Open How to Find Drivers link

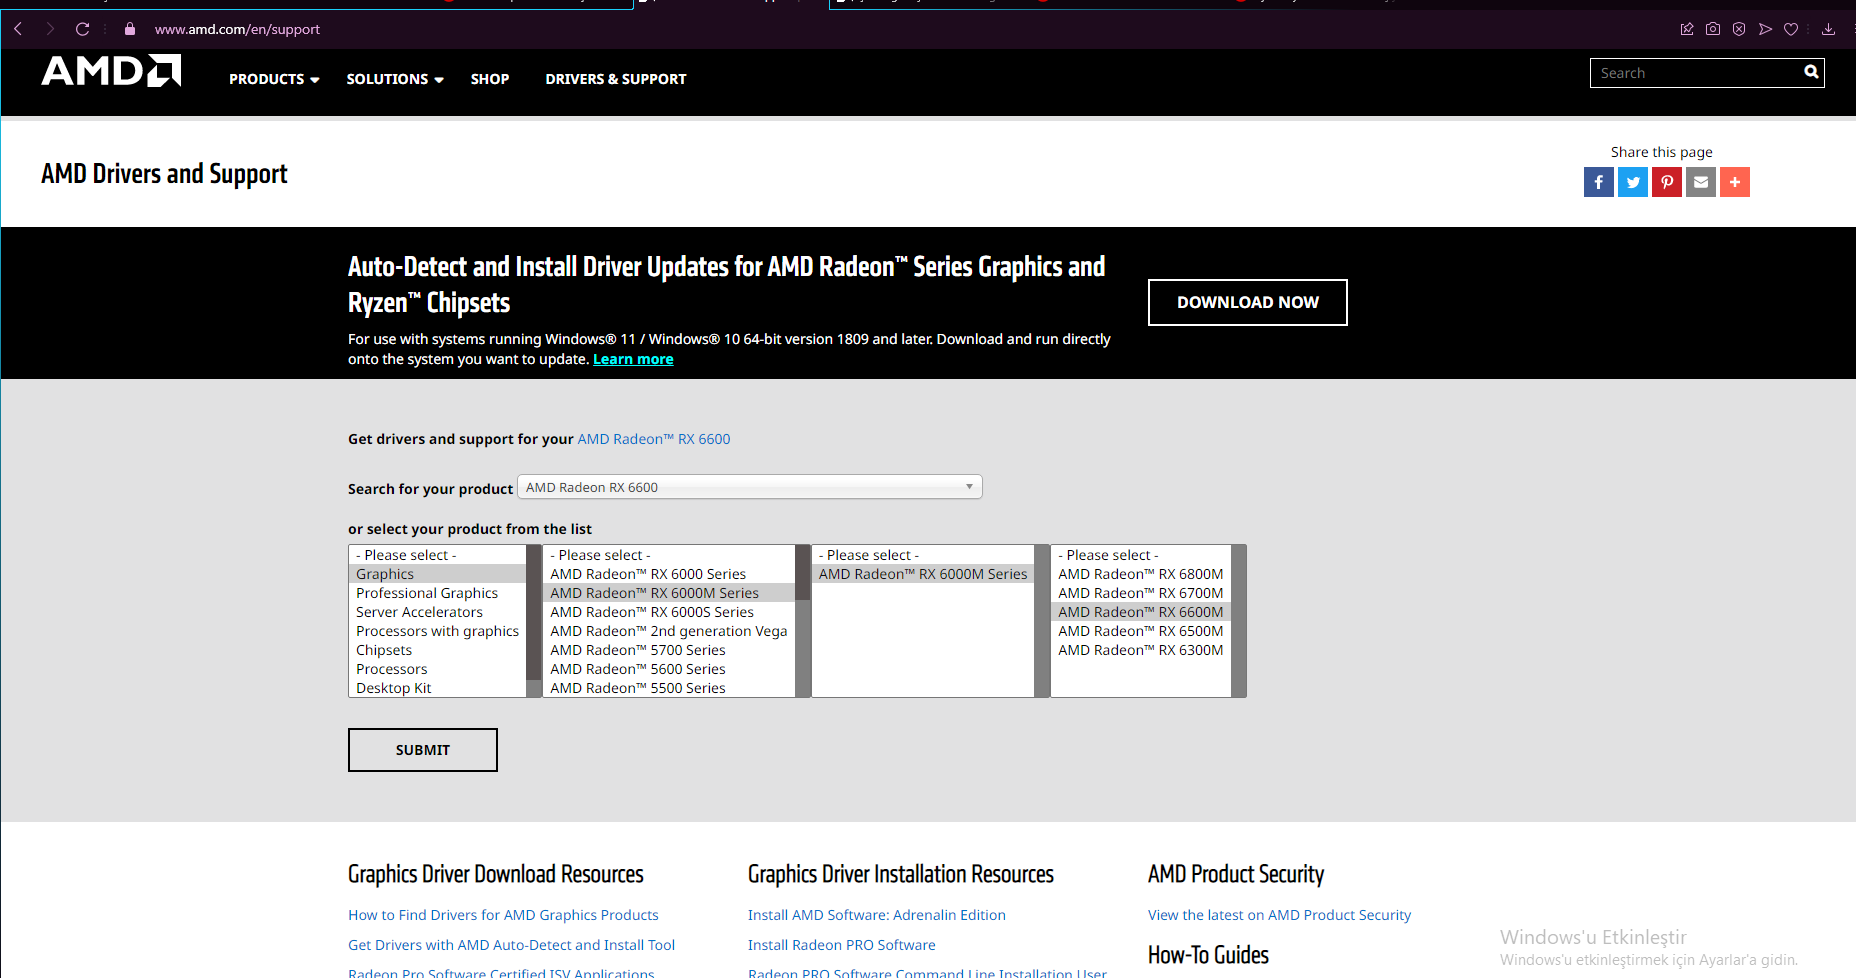point(503,915)
